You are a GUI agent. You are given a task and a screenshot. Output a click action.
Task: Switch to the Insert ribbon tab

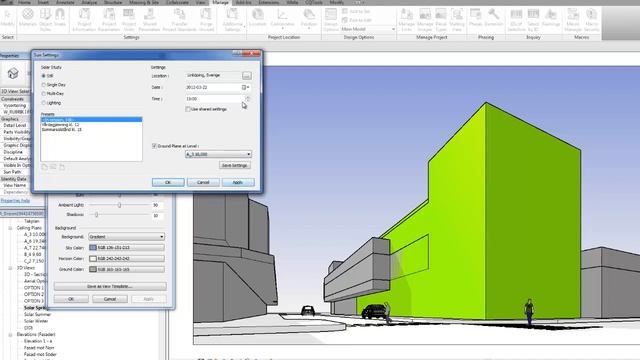click(43, 2)
